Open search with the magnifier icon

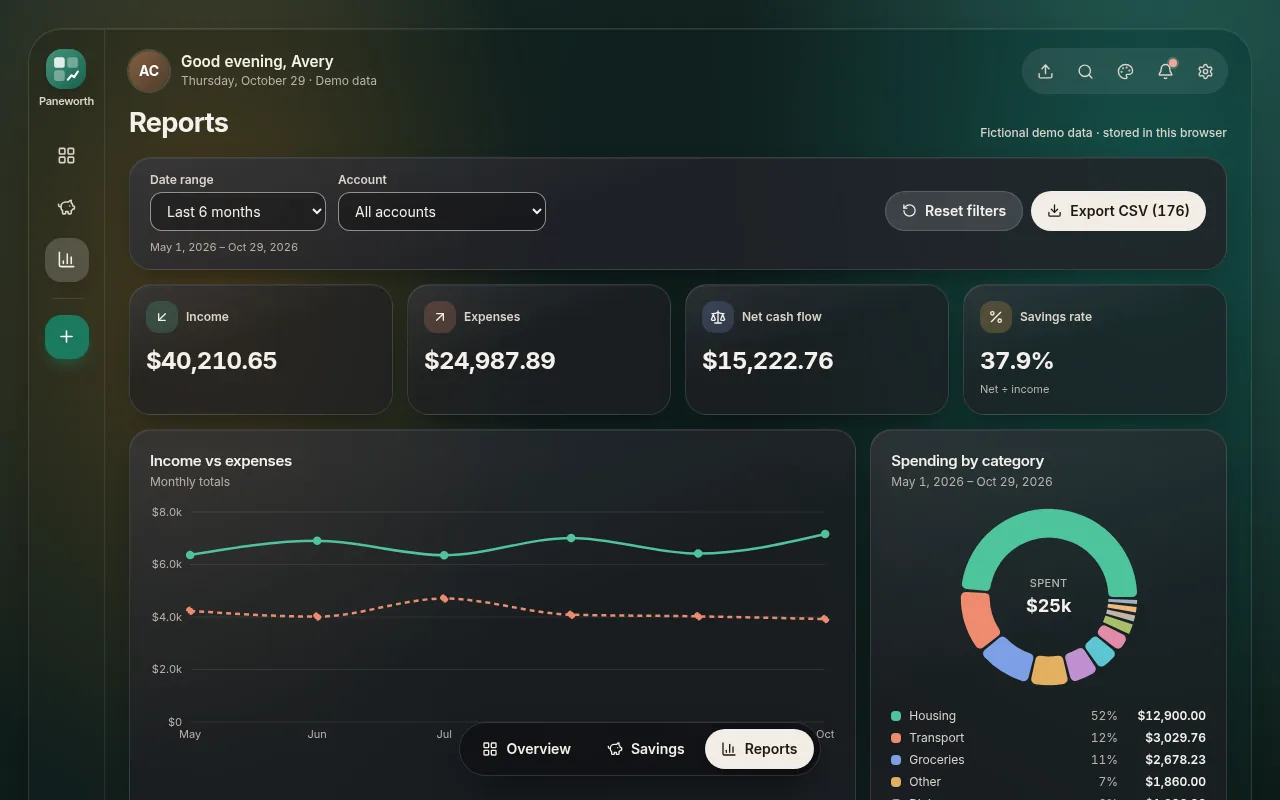(x=1085, y=72)
